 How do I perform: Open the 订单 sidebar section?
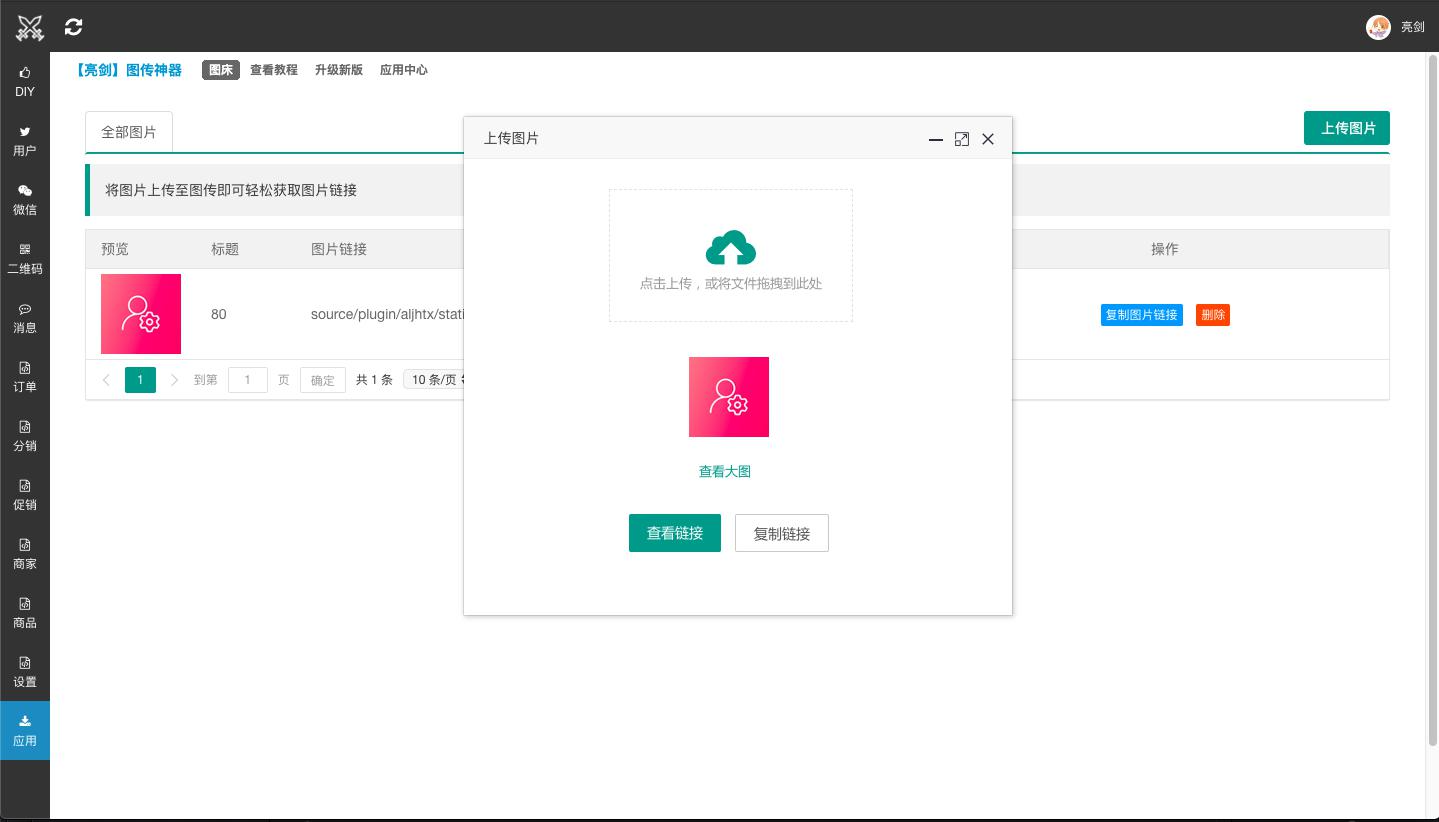[25, 377]
